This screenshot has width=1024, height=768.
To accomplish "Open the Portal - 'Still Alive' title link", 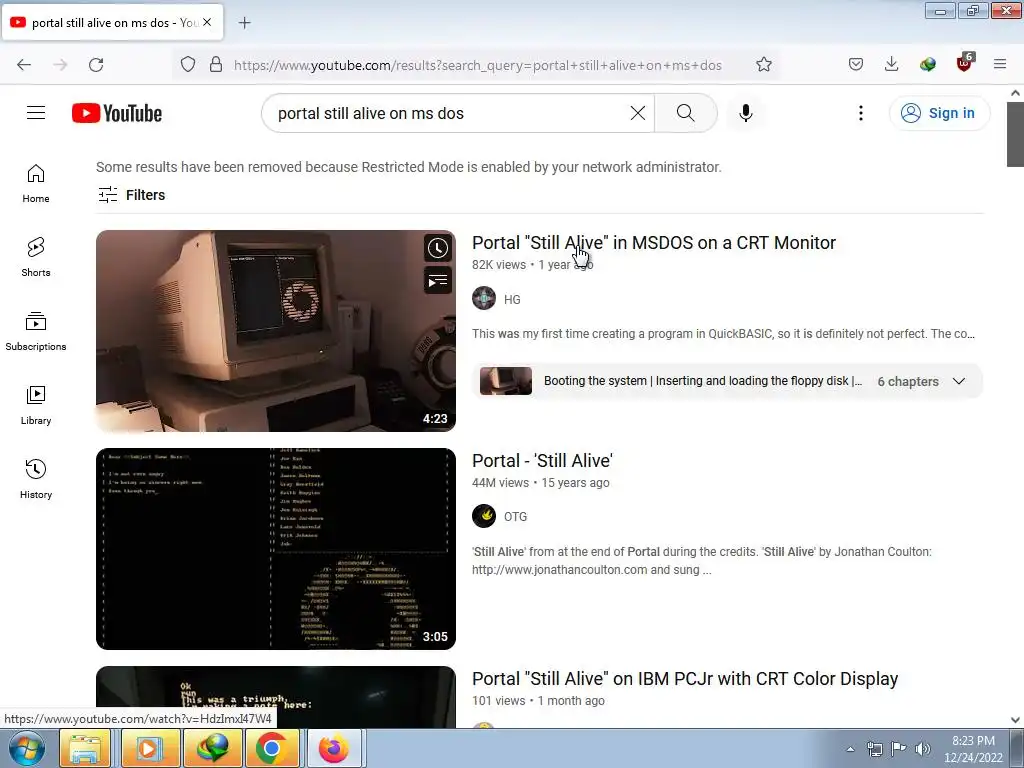I will pyautogui.click(x=542, y=460).
